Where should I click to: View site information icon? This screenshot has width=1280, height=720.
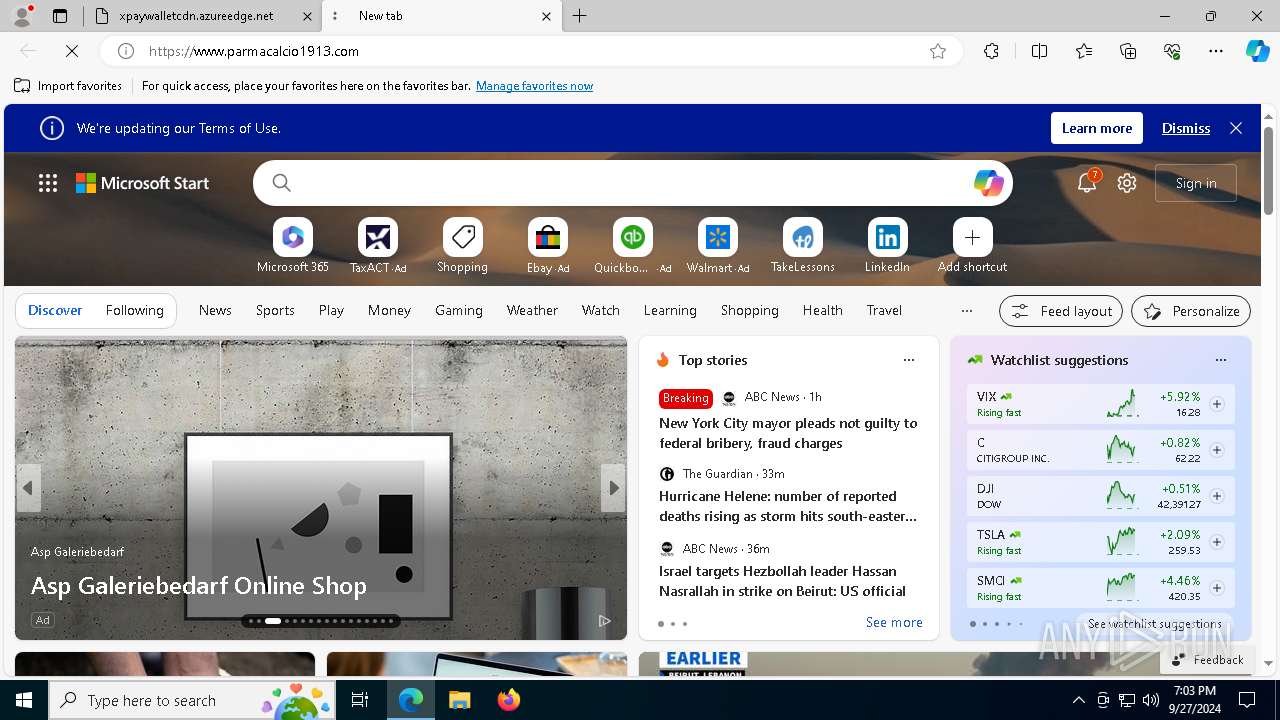[x=126, y=51]
